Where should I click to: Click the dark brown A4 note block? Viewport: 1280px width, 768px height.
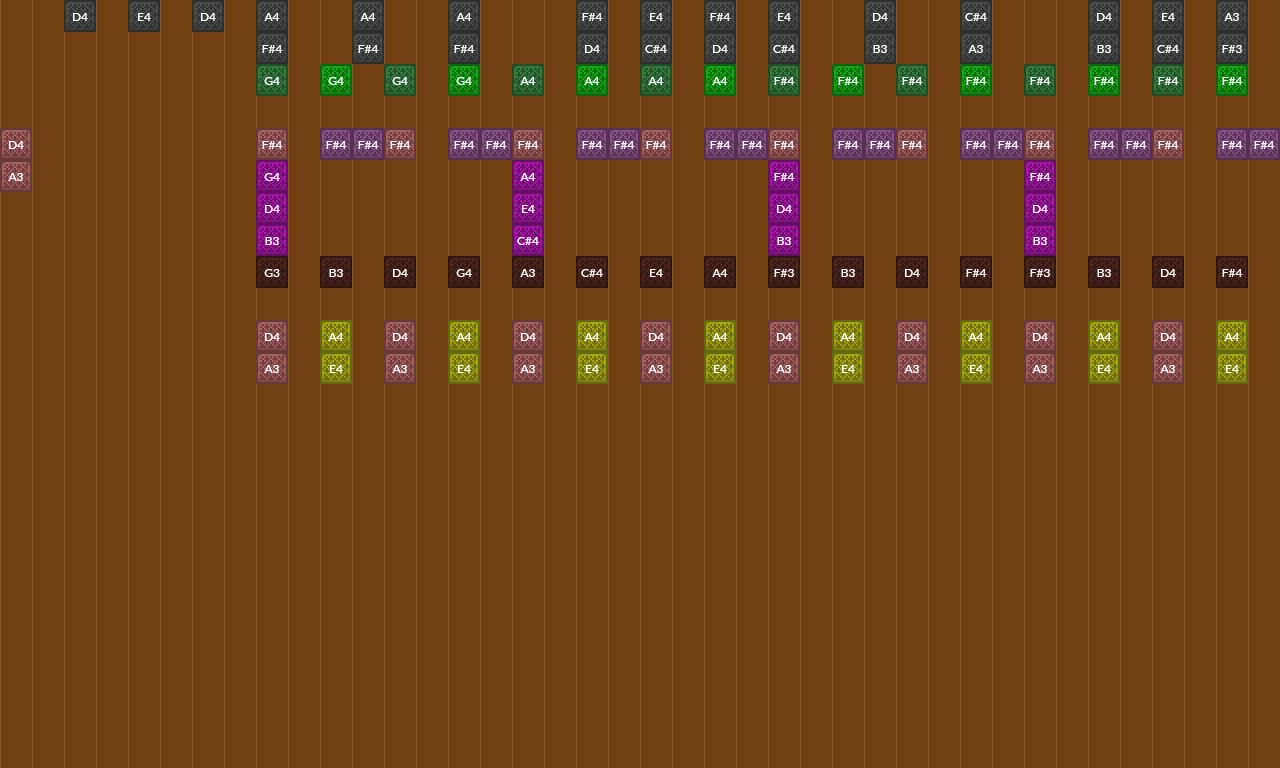(x=720, y=273)
